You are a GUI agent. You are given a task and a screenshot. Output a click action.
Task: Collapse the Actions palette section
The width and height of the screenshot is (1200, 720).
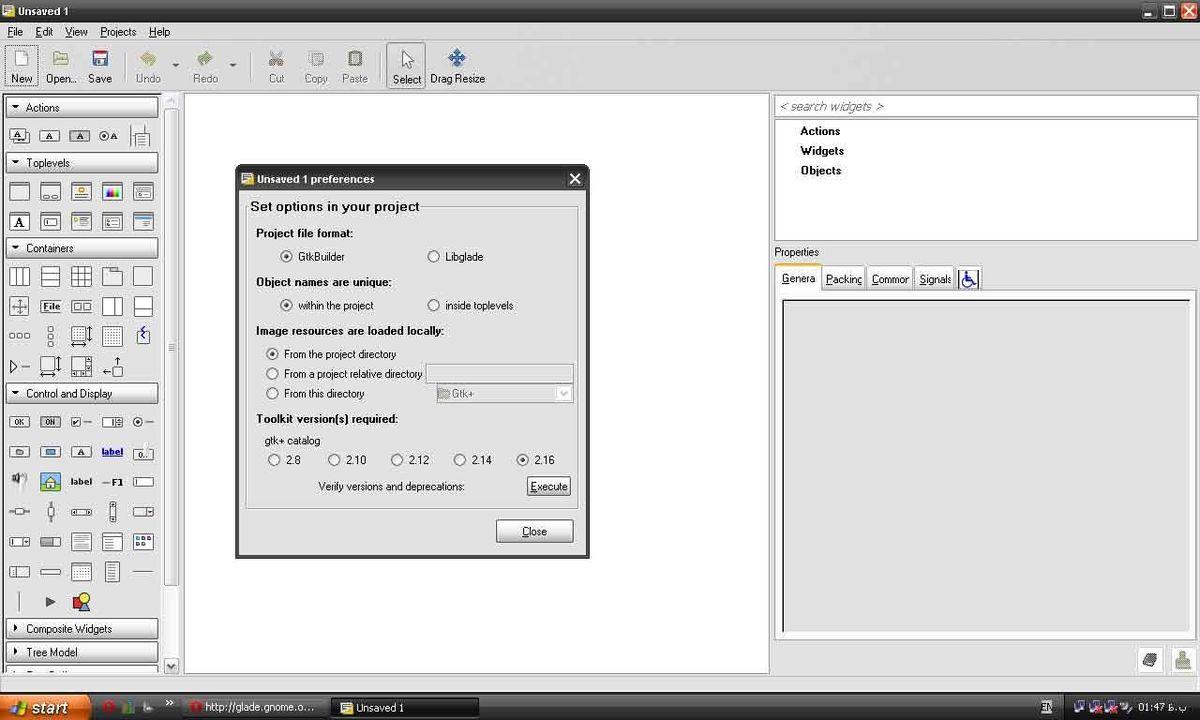pyautogui.click(x=82, y=107)
